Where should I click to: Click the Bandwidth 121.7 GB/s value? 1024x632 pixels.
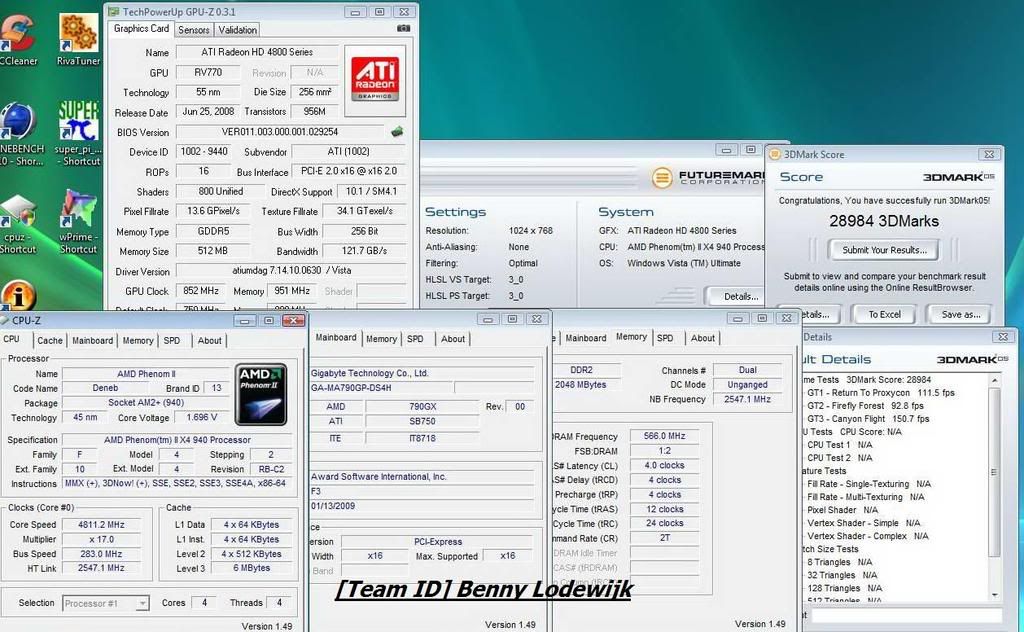pyautogui.click(x=364, y=251)
